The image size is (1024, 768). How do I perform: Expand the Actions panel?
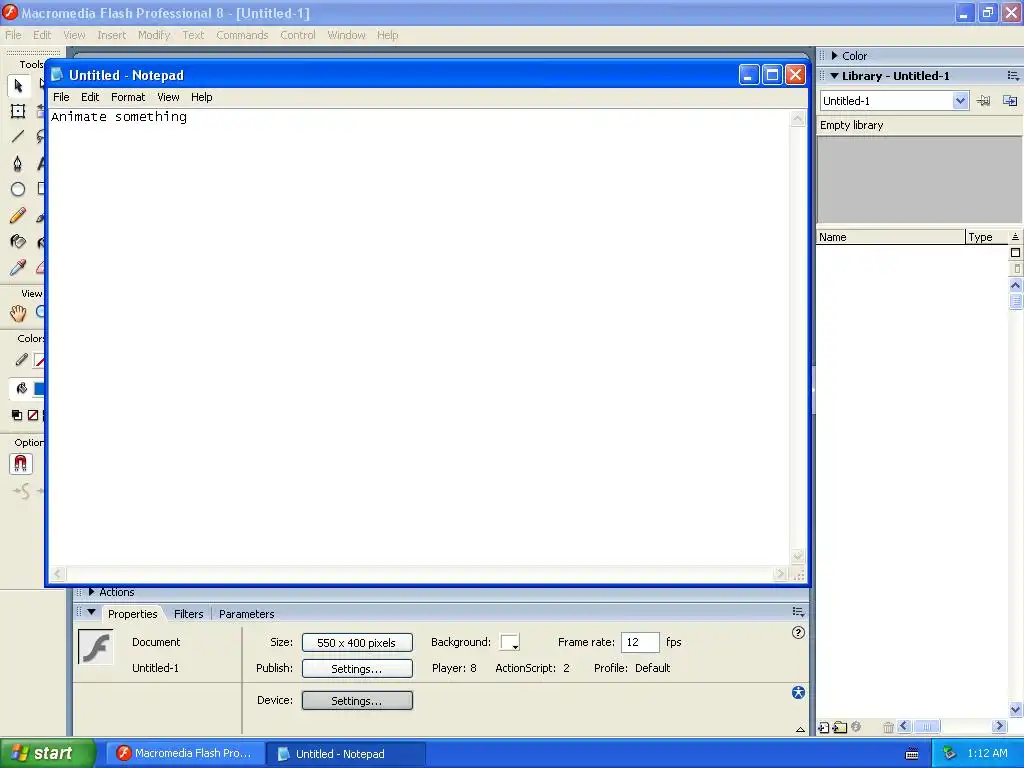coord(91,592)
